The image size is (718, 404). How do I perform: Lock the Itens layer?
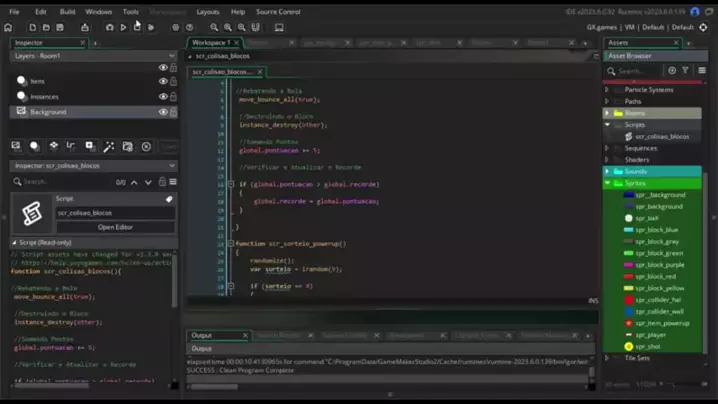[x=174, y=81]
